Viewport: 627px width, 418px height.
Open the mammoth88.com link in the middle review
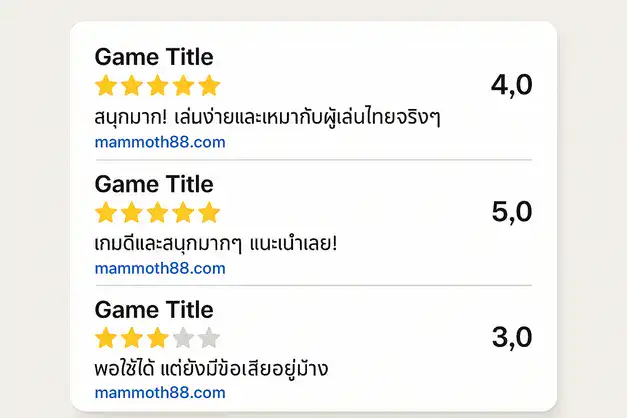(x=160, y=268)
